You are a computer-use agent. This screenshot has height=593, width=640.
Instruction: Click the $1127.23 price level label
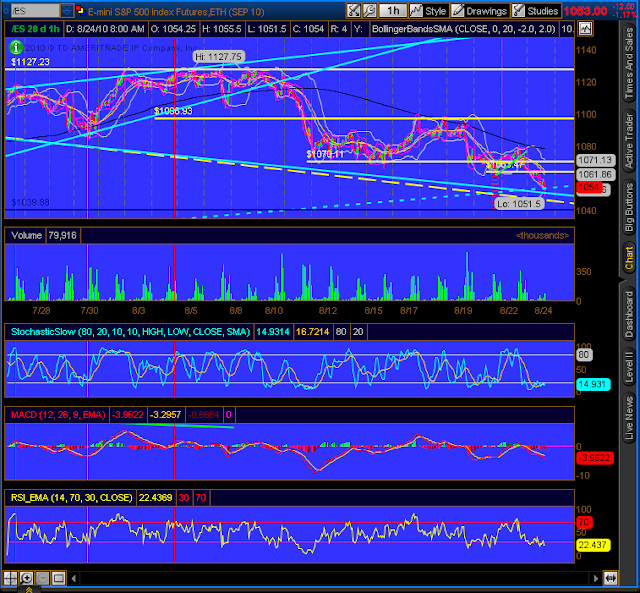pyautogui.click(x=30, y=62)
